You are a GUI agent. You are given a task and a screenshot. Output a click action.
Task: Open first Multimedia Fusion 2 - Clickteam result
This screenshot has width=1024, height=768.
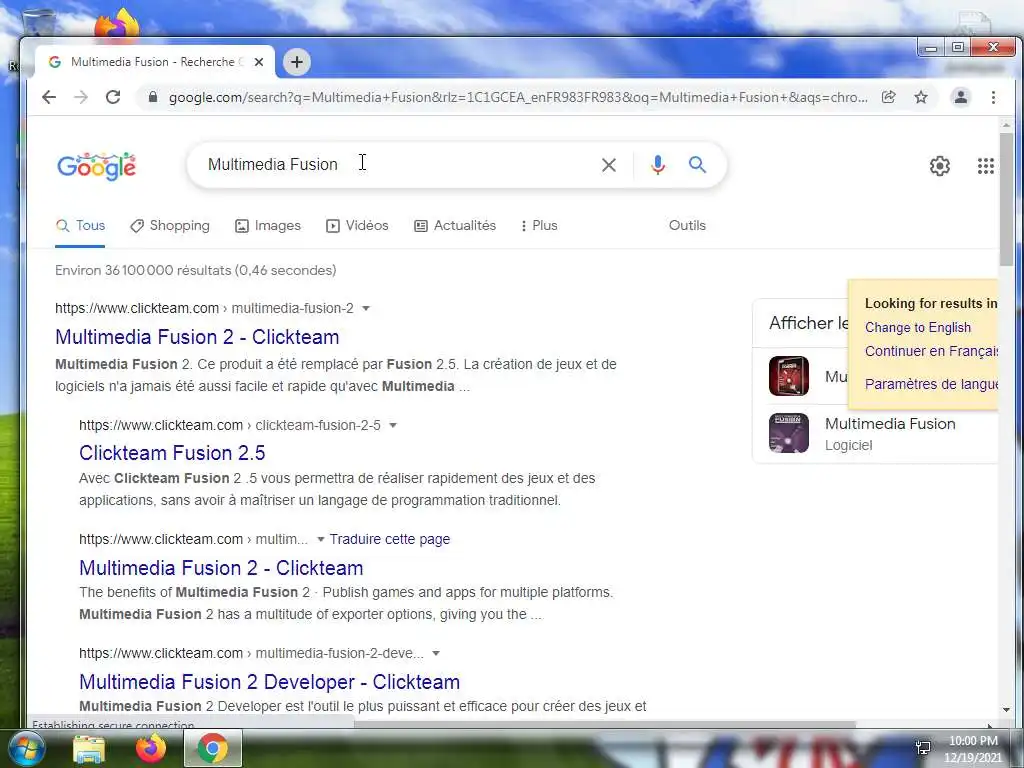[x=197, y=337]
